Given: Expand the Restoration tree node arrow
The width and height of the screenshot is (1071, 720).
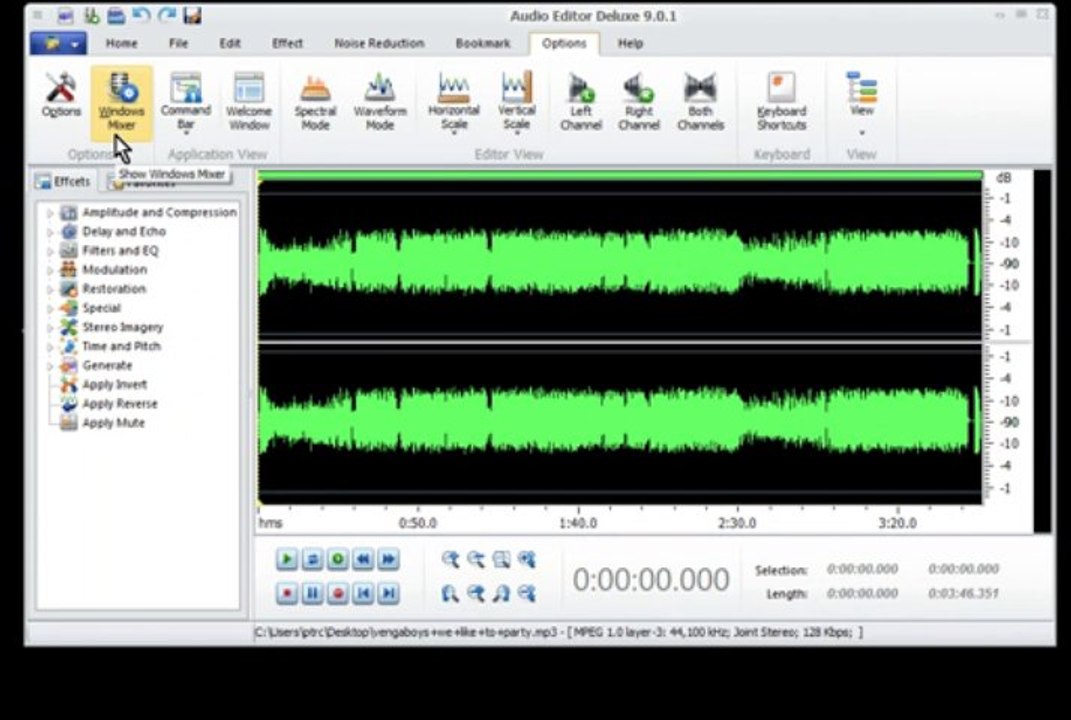Looking at the screenshot, I should tap(49, 290).
